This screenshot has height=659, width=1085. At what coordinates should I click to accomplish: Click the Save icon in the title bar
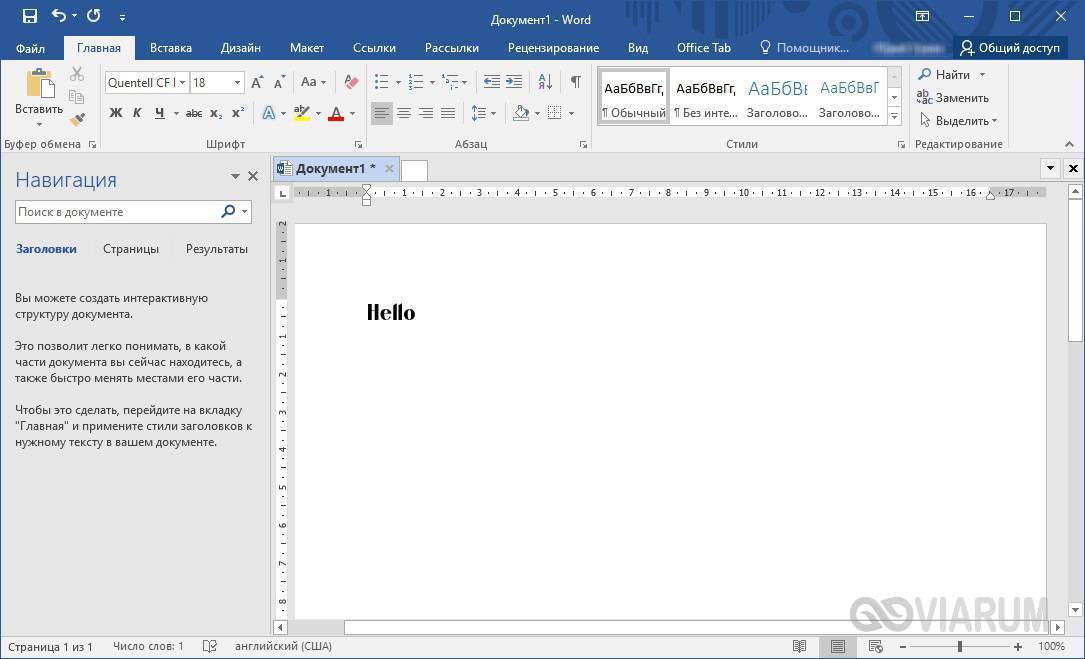click(x=29, y=16)
